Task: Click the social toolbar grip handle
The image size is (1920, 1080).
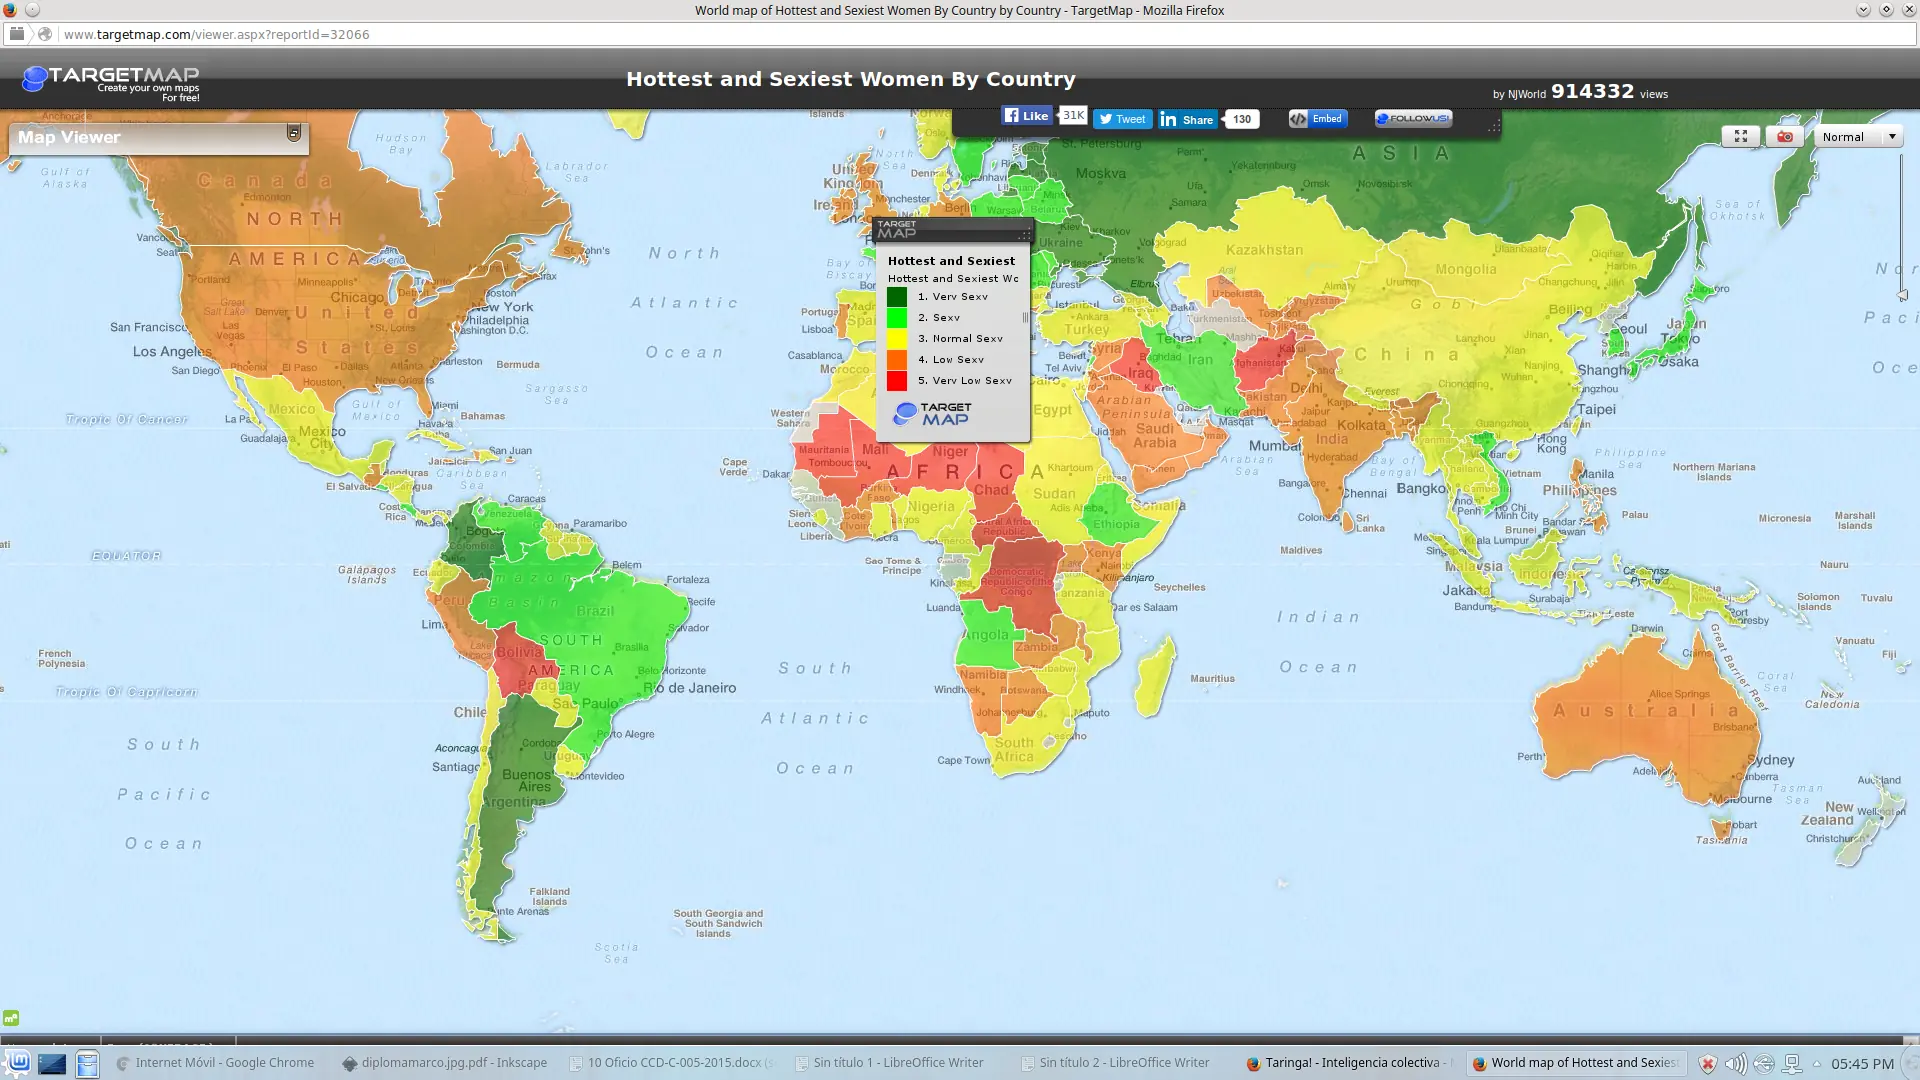Action: pyautogui.click(x=1493, y=127)
